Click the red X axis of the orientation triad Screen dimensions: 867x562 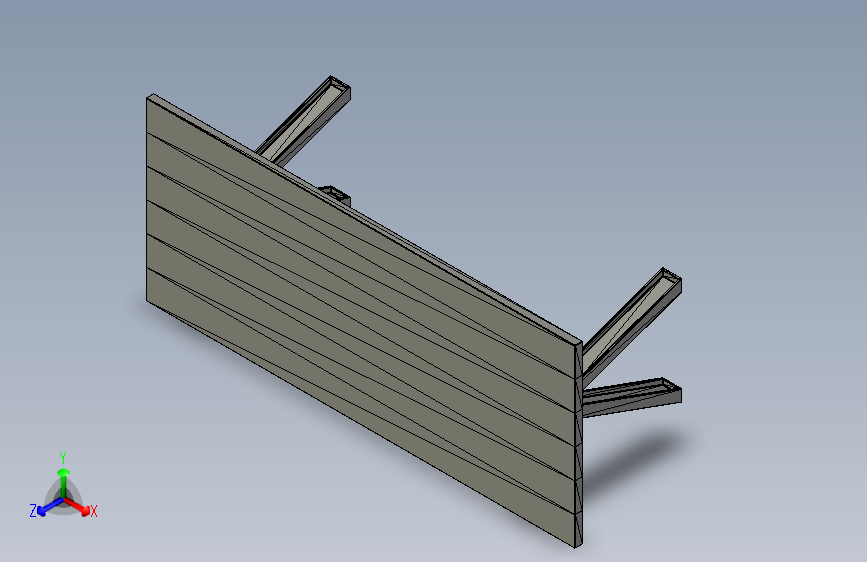click(77, 506)
